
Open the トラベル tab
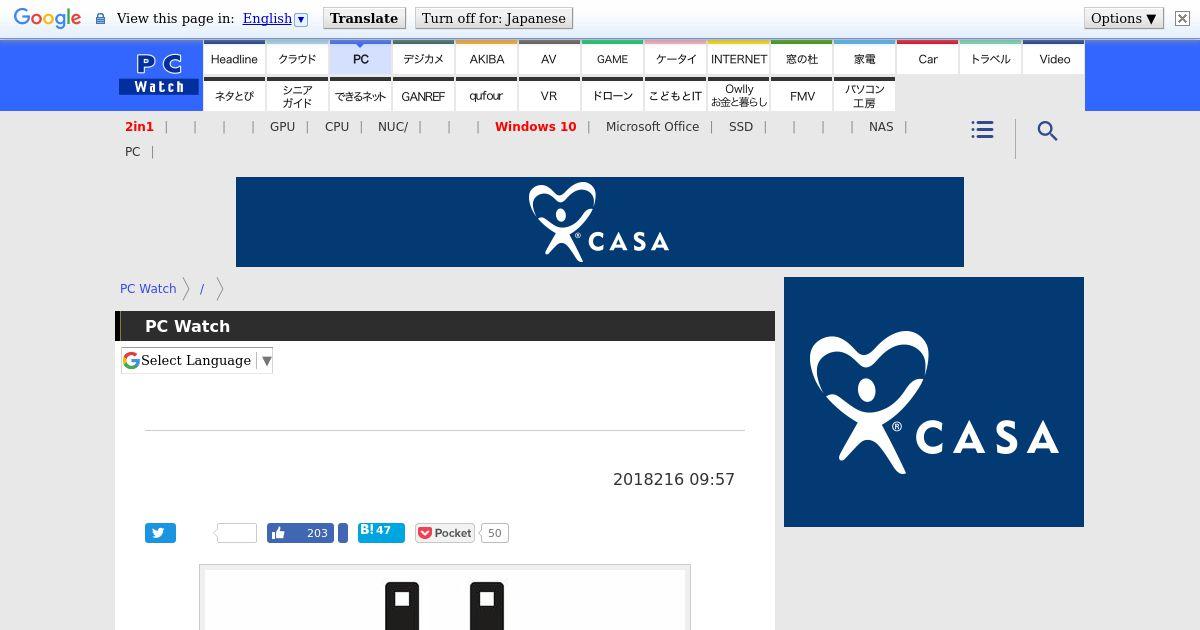click(990, 59)
